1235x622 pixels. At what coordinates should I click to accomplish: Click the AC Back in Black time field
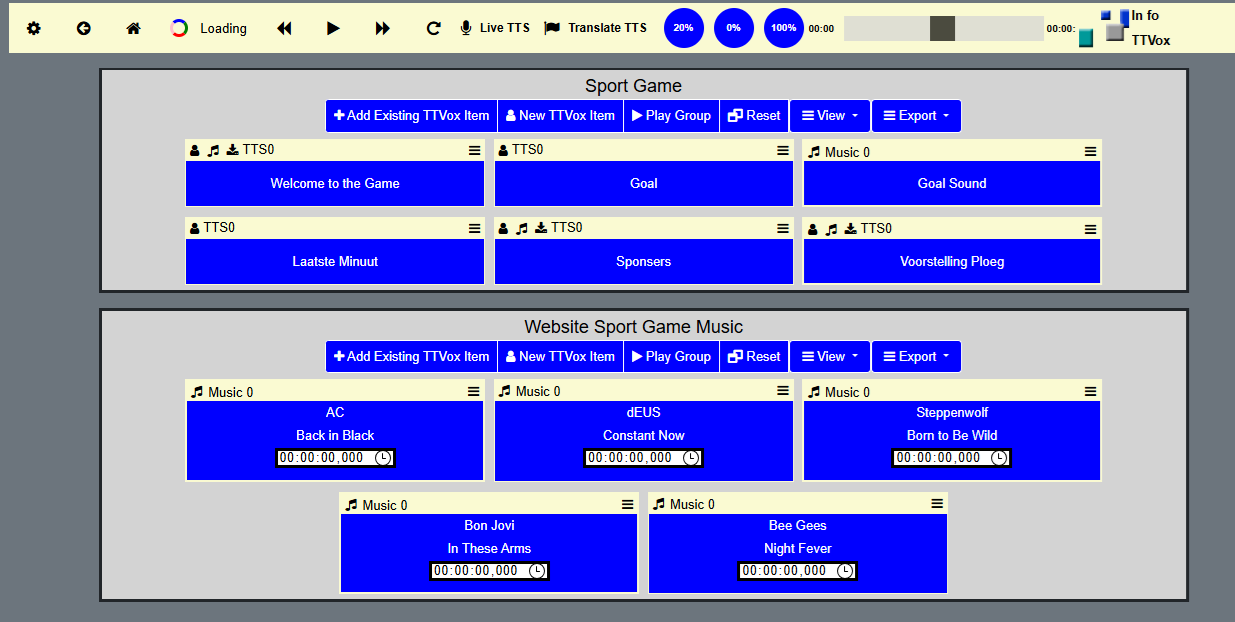coord(325,458)
